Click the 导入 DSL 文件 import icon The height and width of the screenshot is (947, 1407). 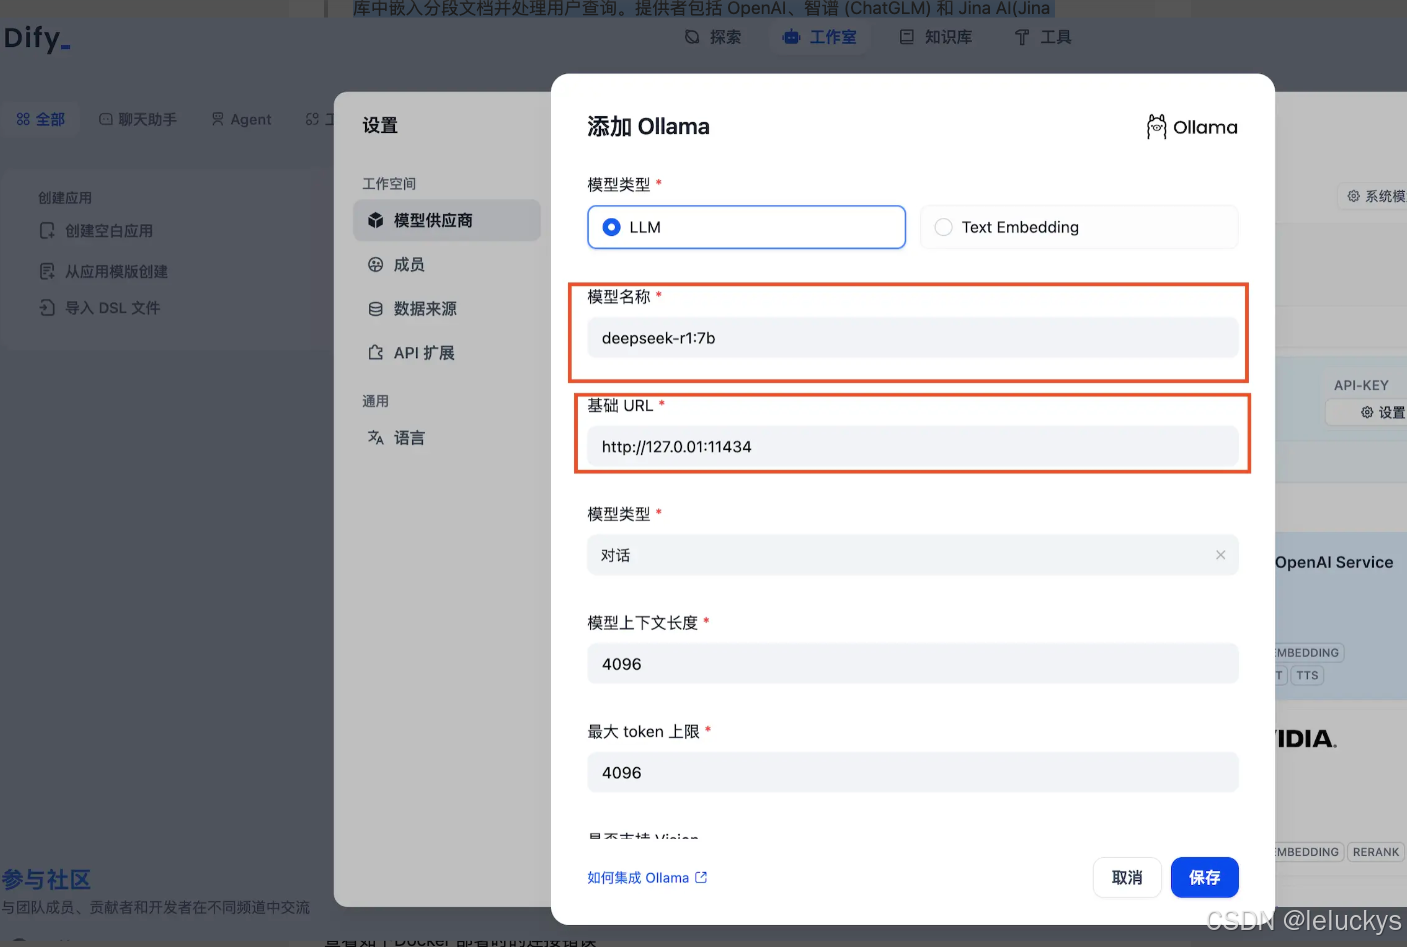pos(47,308)
